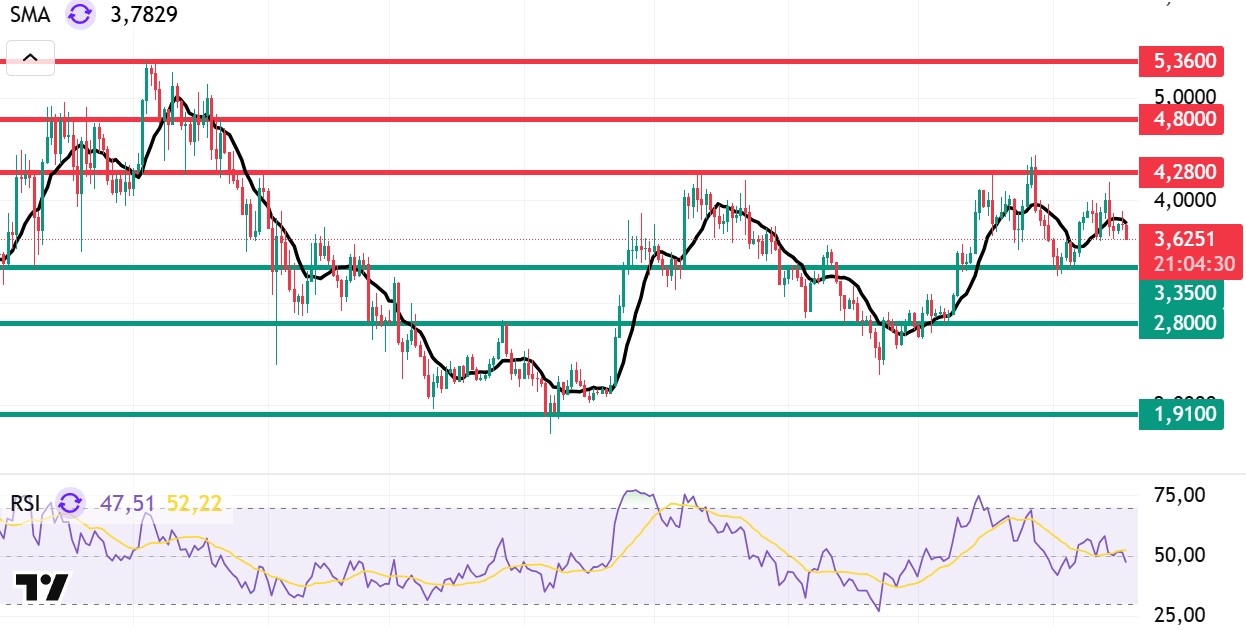
Task: Collapse the indicator legend with chevron
Action: pos(30,58)
